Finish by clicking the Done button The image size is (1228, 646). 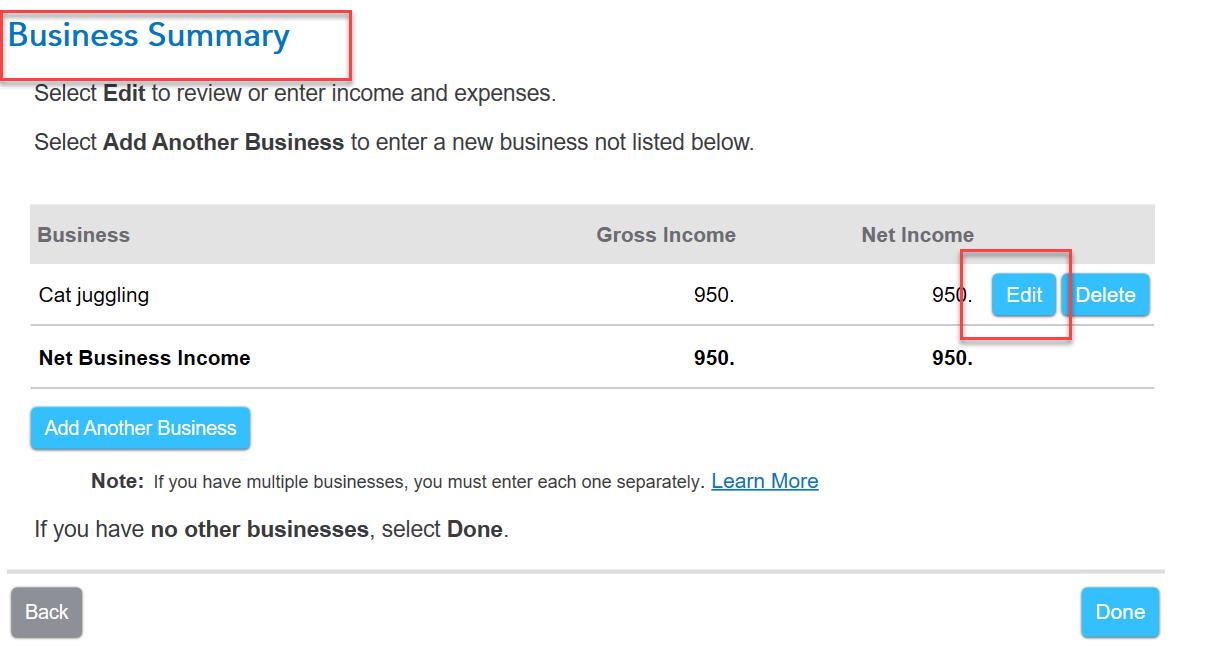pyautogui.click(x=1119, y=612)
